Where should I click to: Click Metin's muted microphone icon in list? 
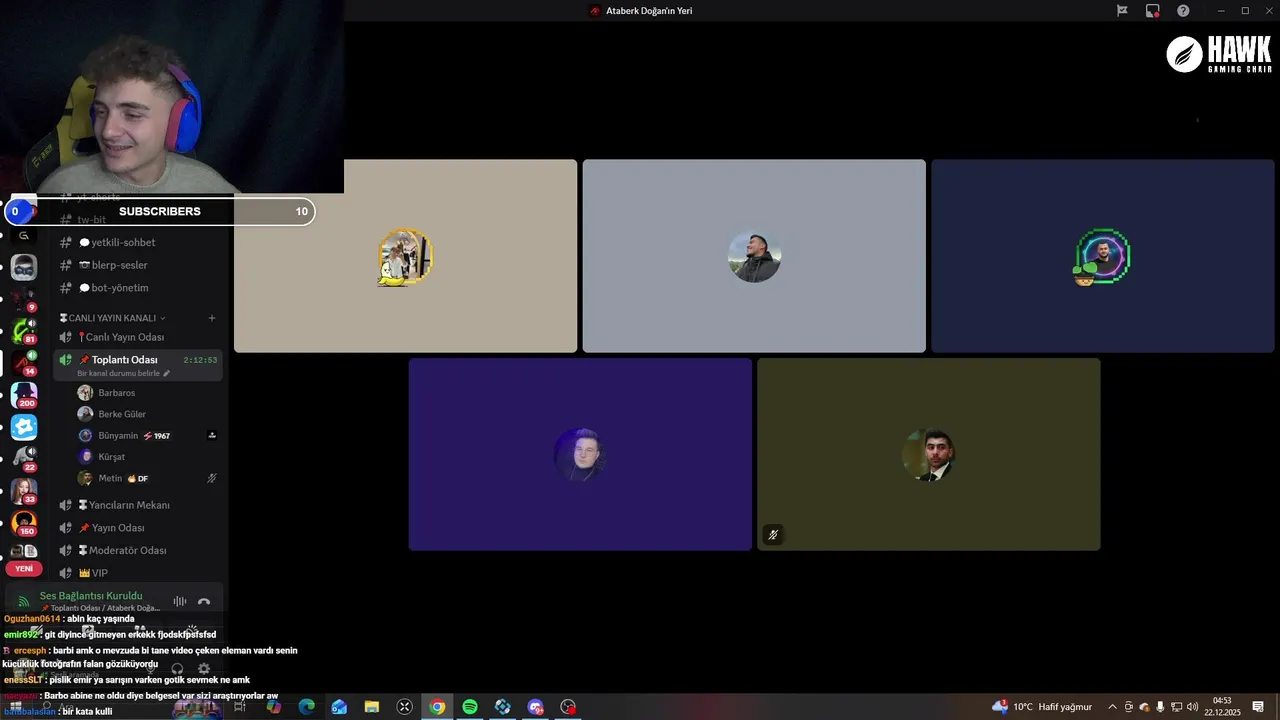212,478
